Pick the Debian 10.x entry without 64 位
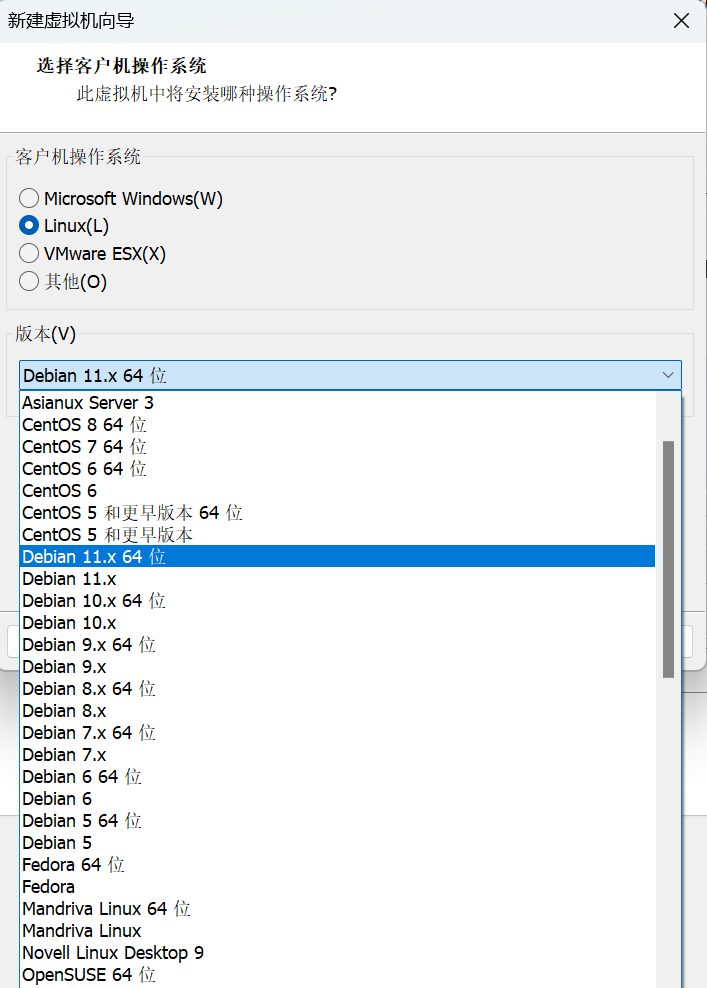This screenshot has width=707, height=988. point(338,623)
